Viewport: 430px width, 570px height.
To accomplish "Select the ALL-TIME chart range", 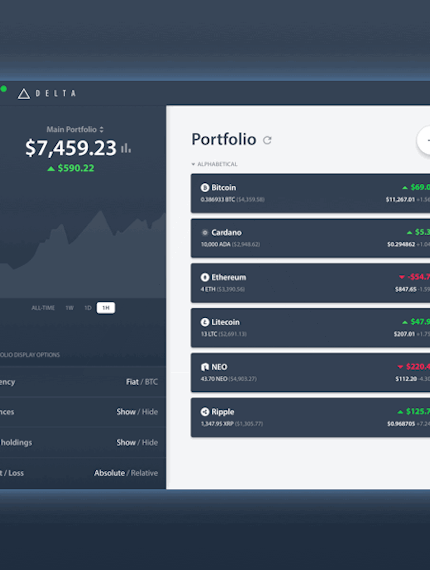I will tap(43, 308).
